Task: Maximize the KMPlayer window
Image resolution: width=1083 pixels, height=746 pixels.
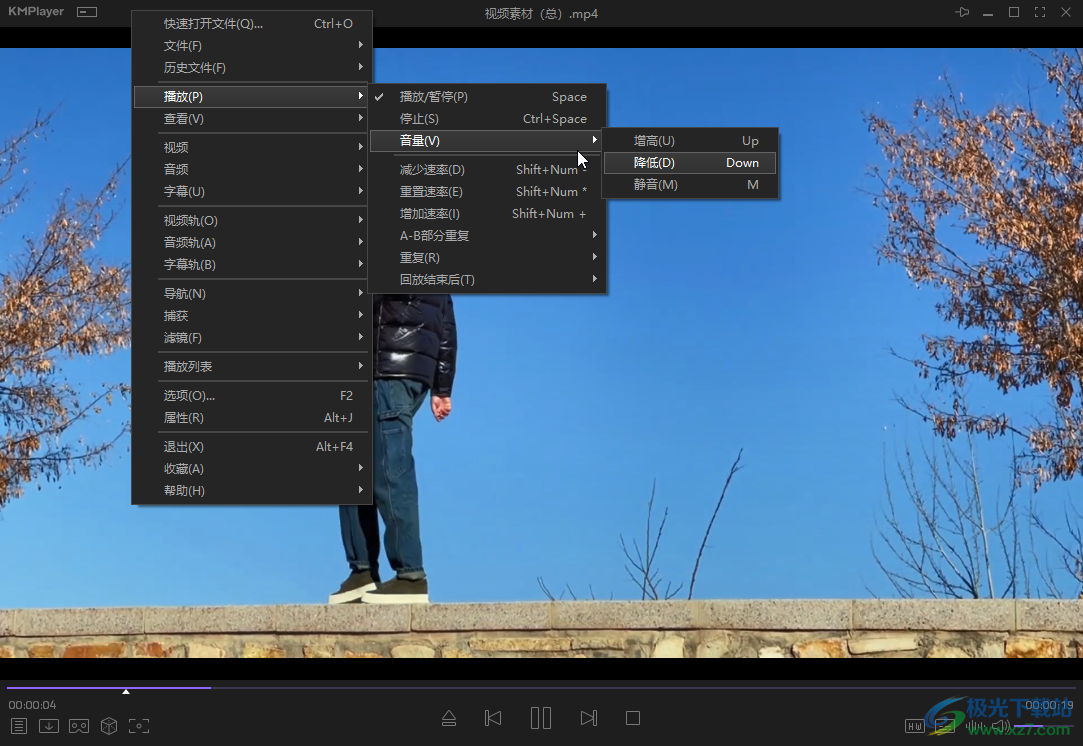Action: click(1014, 12)
